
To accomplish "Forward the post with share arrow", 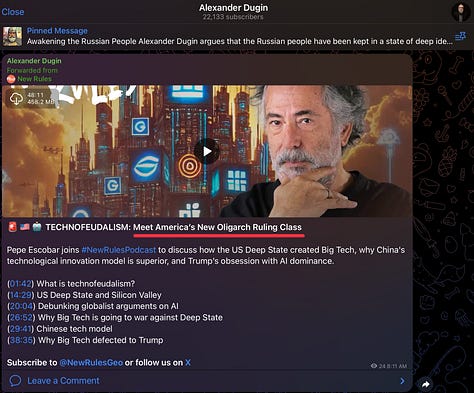I will coord(425,384).
